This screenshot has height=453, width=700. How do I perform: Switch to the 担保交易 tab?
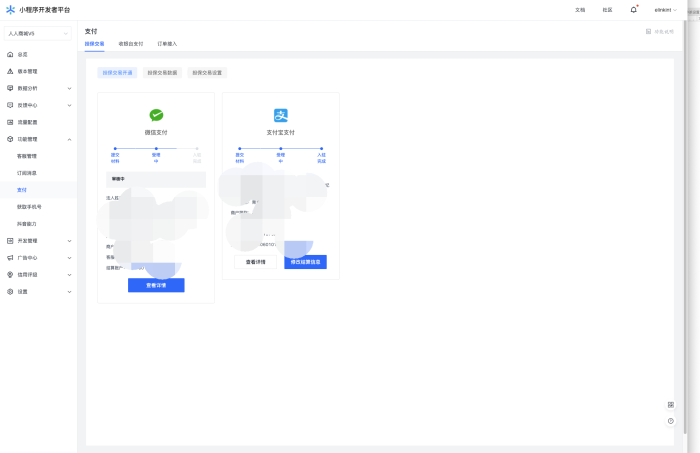tap(95, 44)
